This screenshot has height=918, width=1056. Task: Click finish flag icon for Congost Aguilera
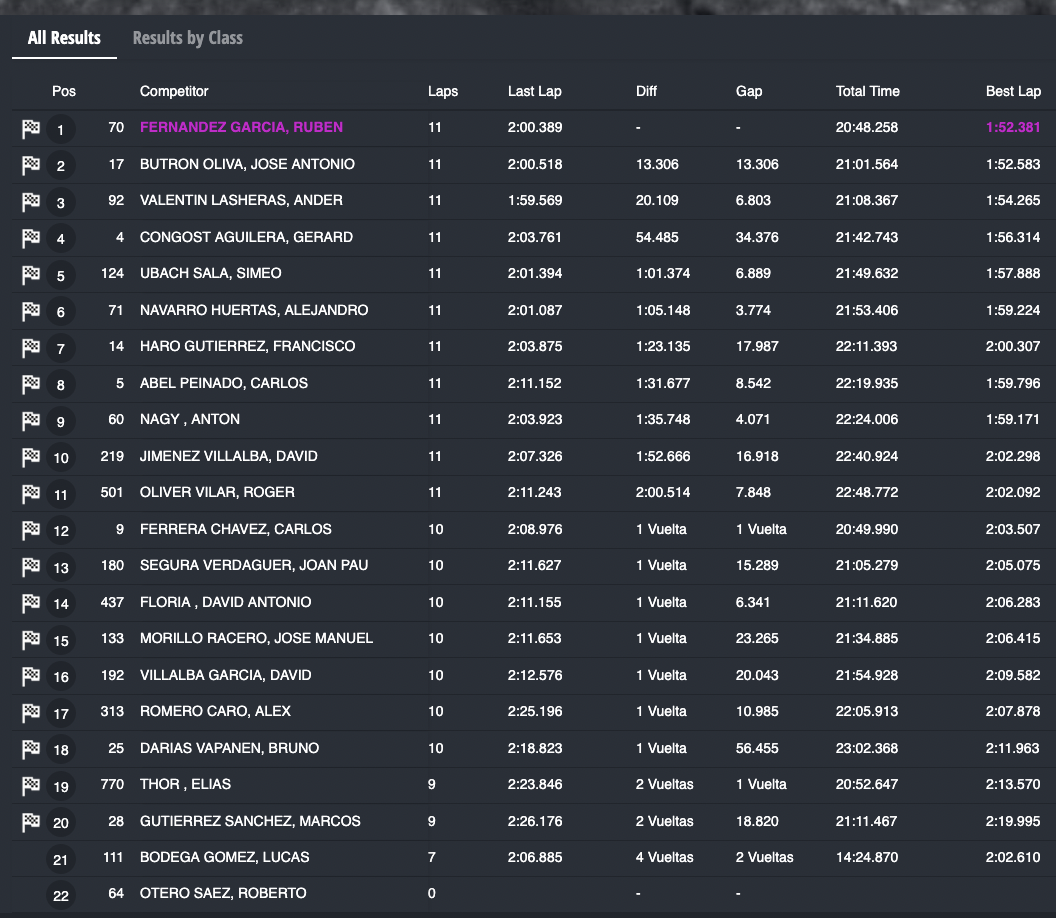pos(31,238)
